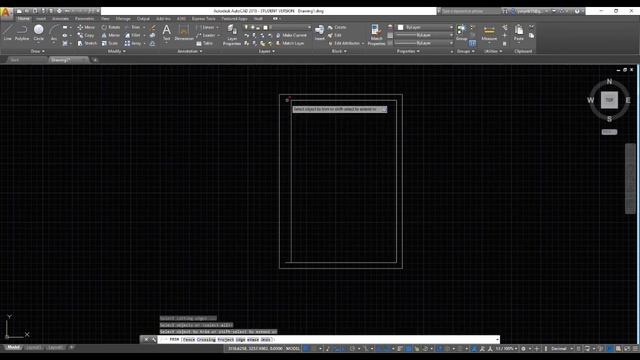Open the Home ribbon tab

coord(23,19)
